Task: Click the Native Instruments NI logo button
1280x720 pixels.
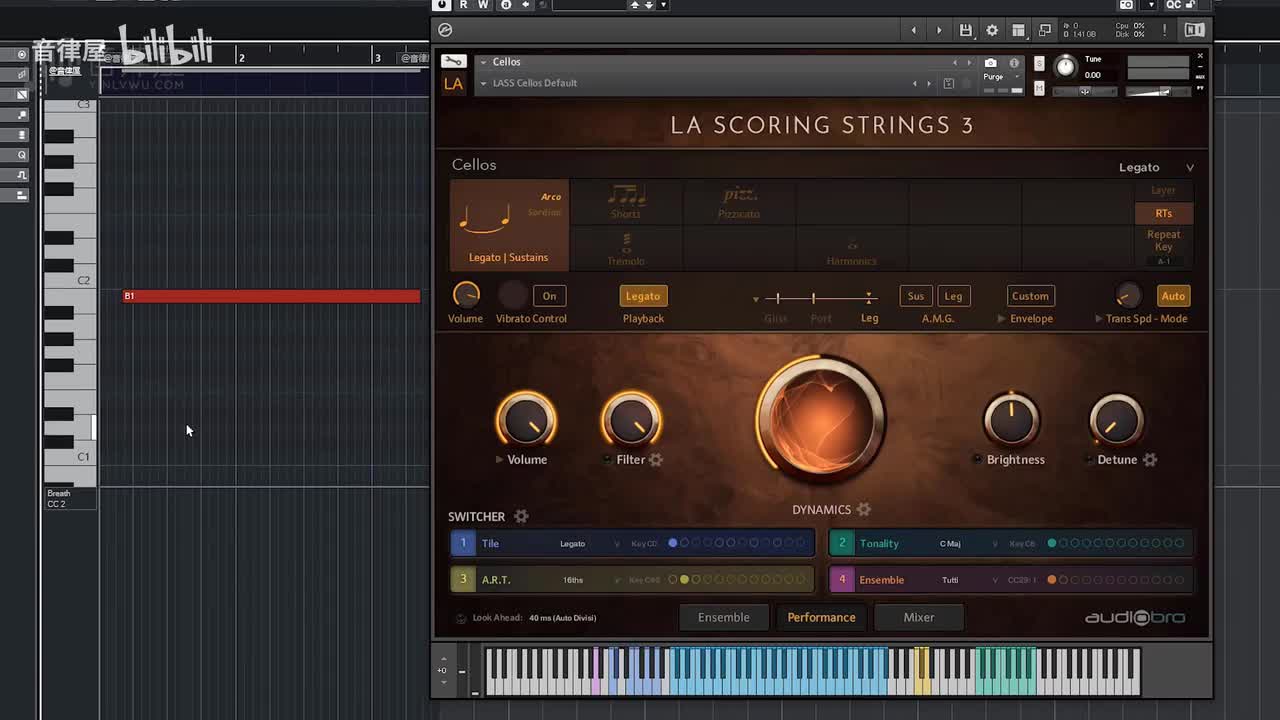Action: (1193, 31)
